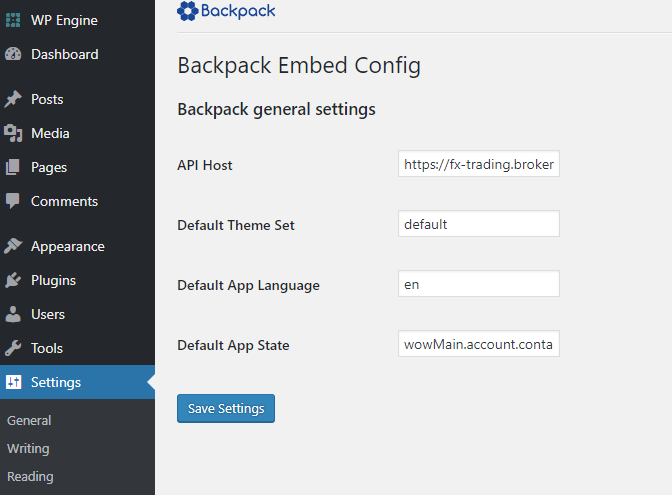The height and width of the screenshot is (495, 672).
Task: Click the Users person icon
Action: click(13, 314)
